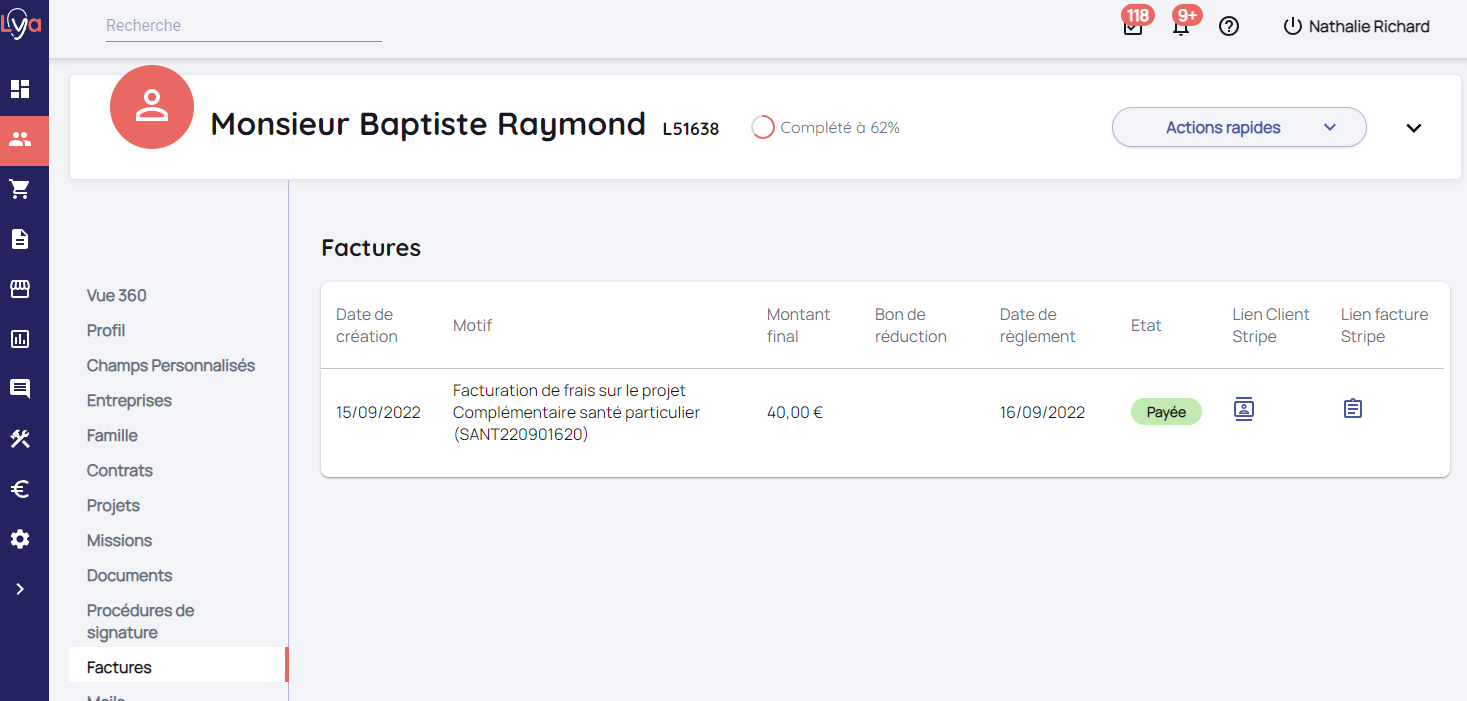Click the storefront icon in sidebar

(x=20, y=289)
